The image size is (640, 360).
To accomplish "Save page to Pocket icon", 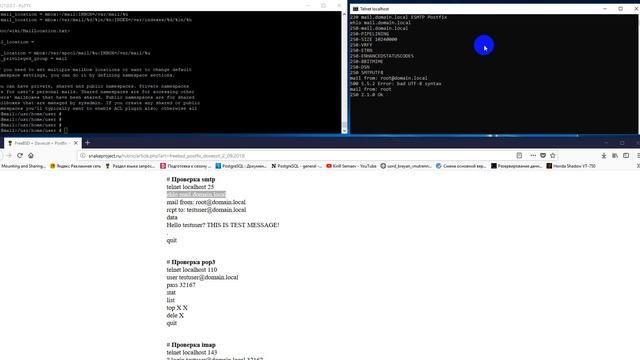I will 543,156.
